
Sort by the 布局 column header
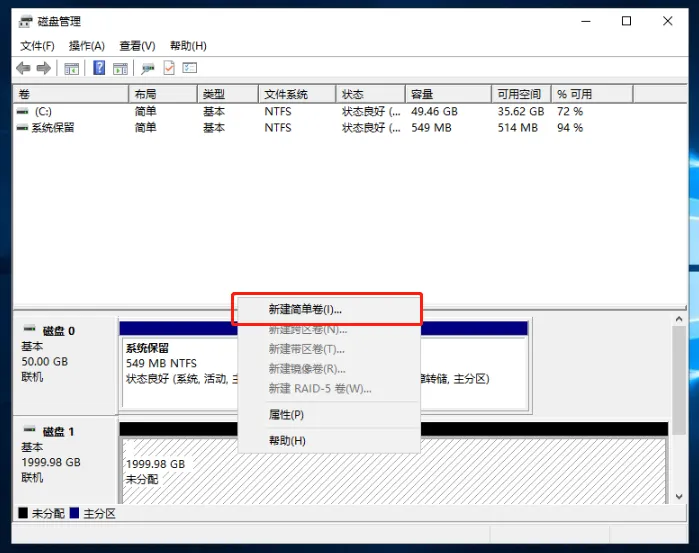pyautogui.click(x=163, y=94)
